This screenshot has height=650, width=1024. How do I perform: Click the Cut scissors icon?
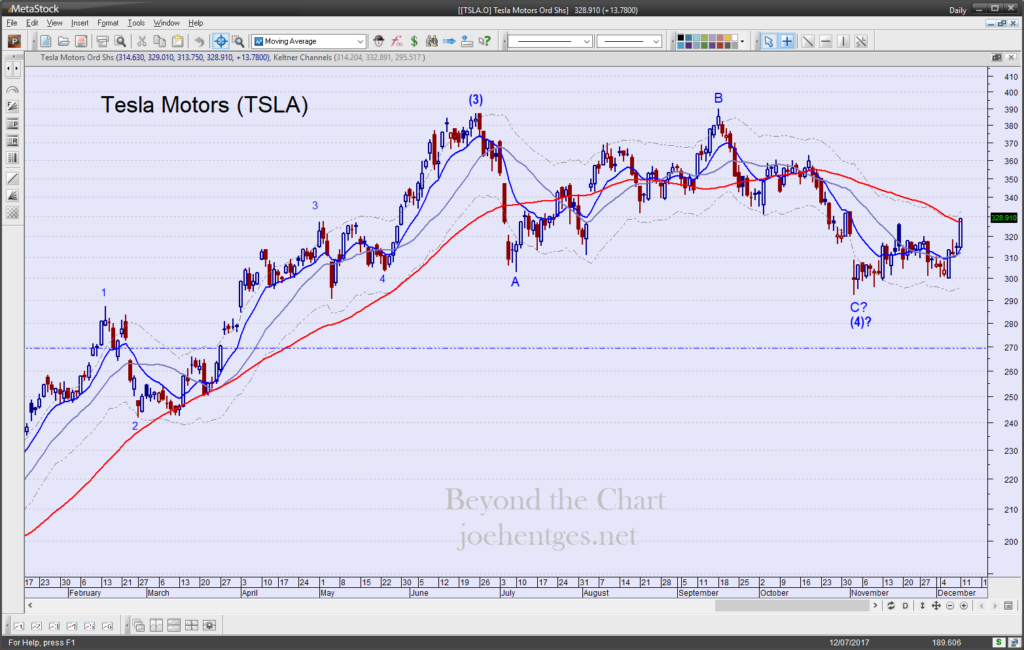tap(141, 41)
